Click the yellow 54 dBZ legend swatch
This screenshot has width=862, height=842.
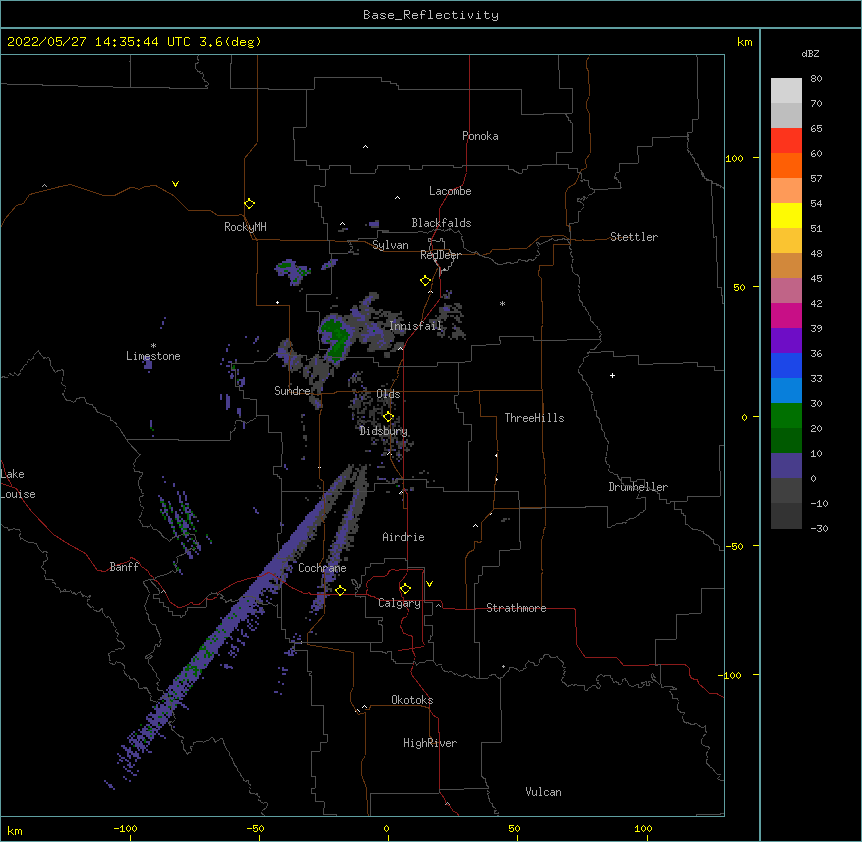(x=786, y=215)
